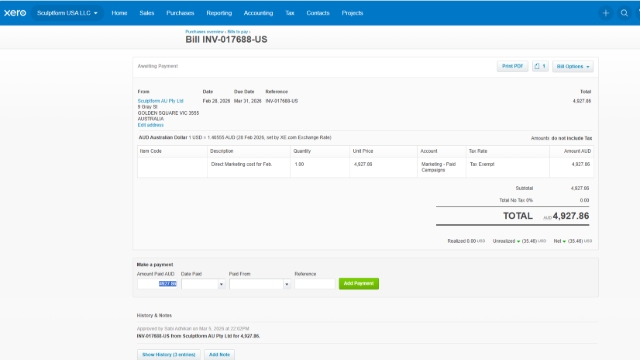Open the attached files icon button
Image resolution: width=640 pixels, height=360 pixels.
coord(540,66)
